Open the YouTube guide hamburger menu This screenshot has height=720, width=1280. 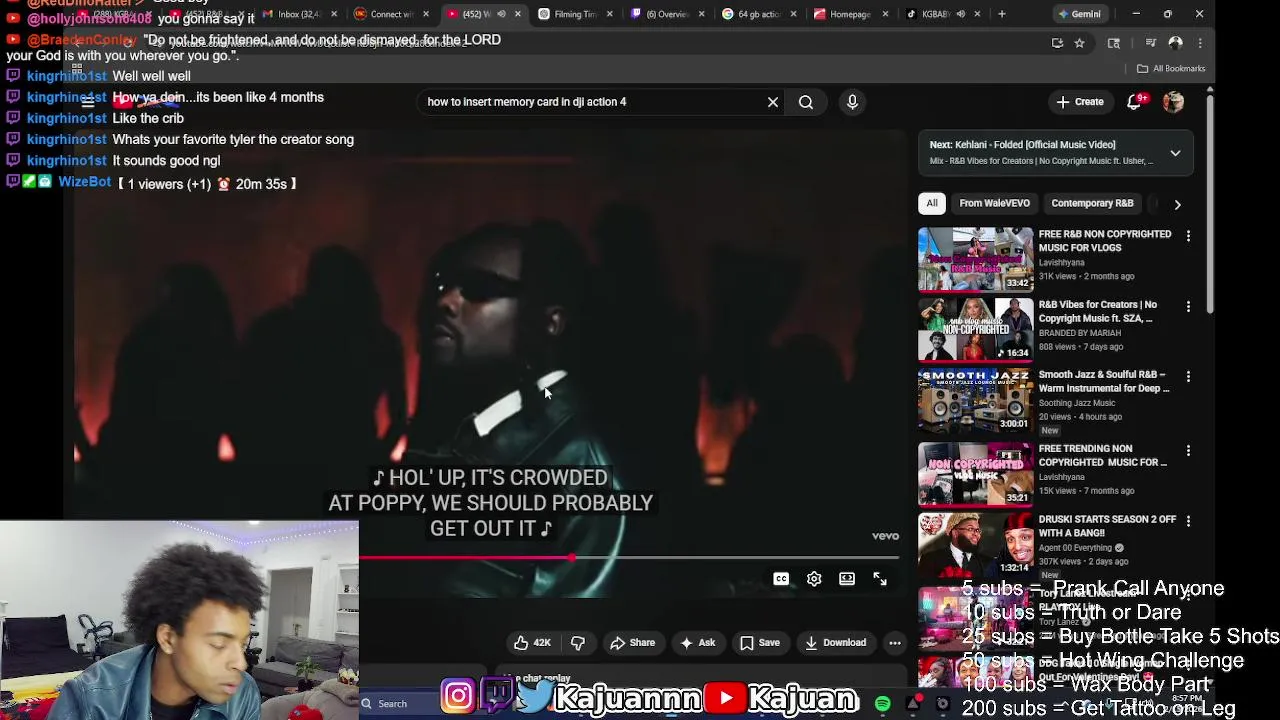pyautogui.click(x=88, y=102)
